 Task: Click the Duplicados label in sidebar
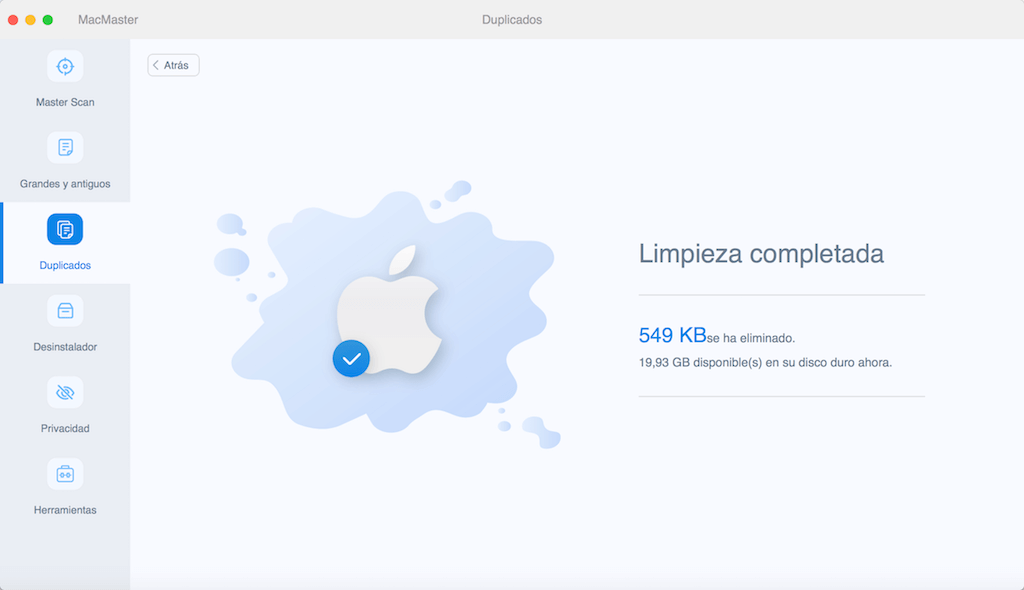pyautogui.click(x=65, y=266)
